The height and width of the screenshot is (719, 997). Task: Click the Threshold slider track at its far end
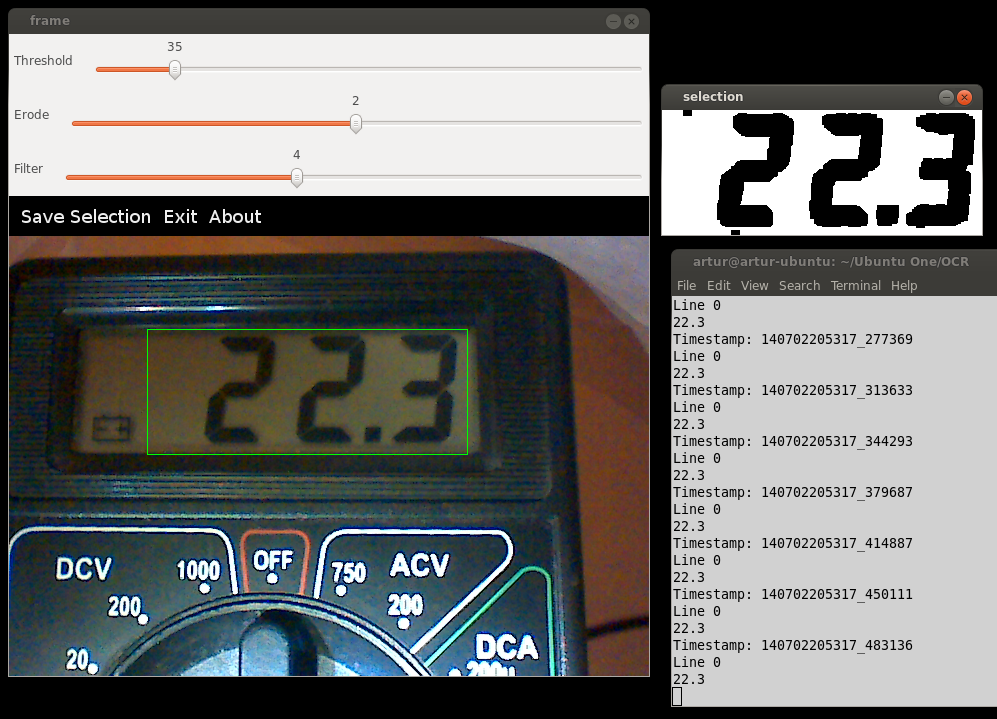638,69
